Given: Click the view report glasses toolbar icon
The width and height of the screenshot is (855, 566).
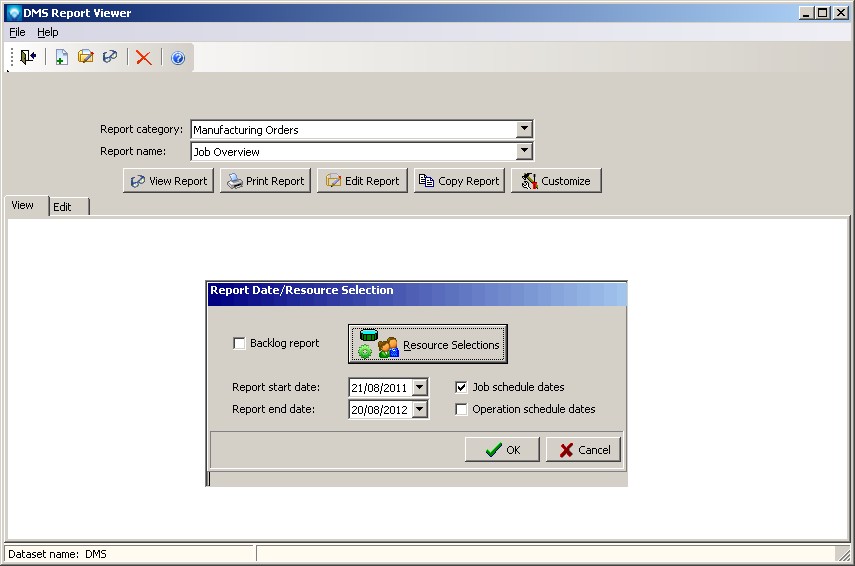Looking at the screenshot, I should coord(110,58).
